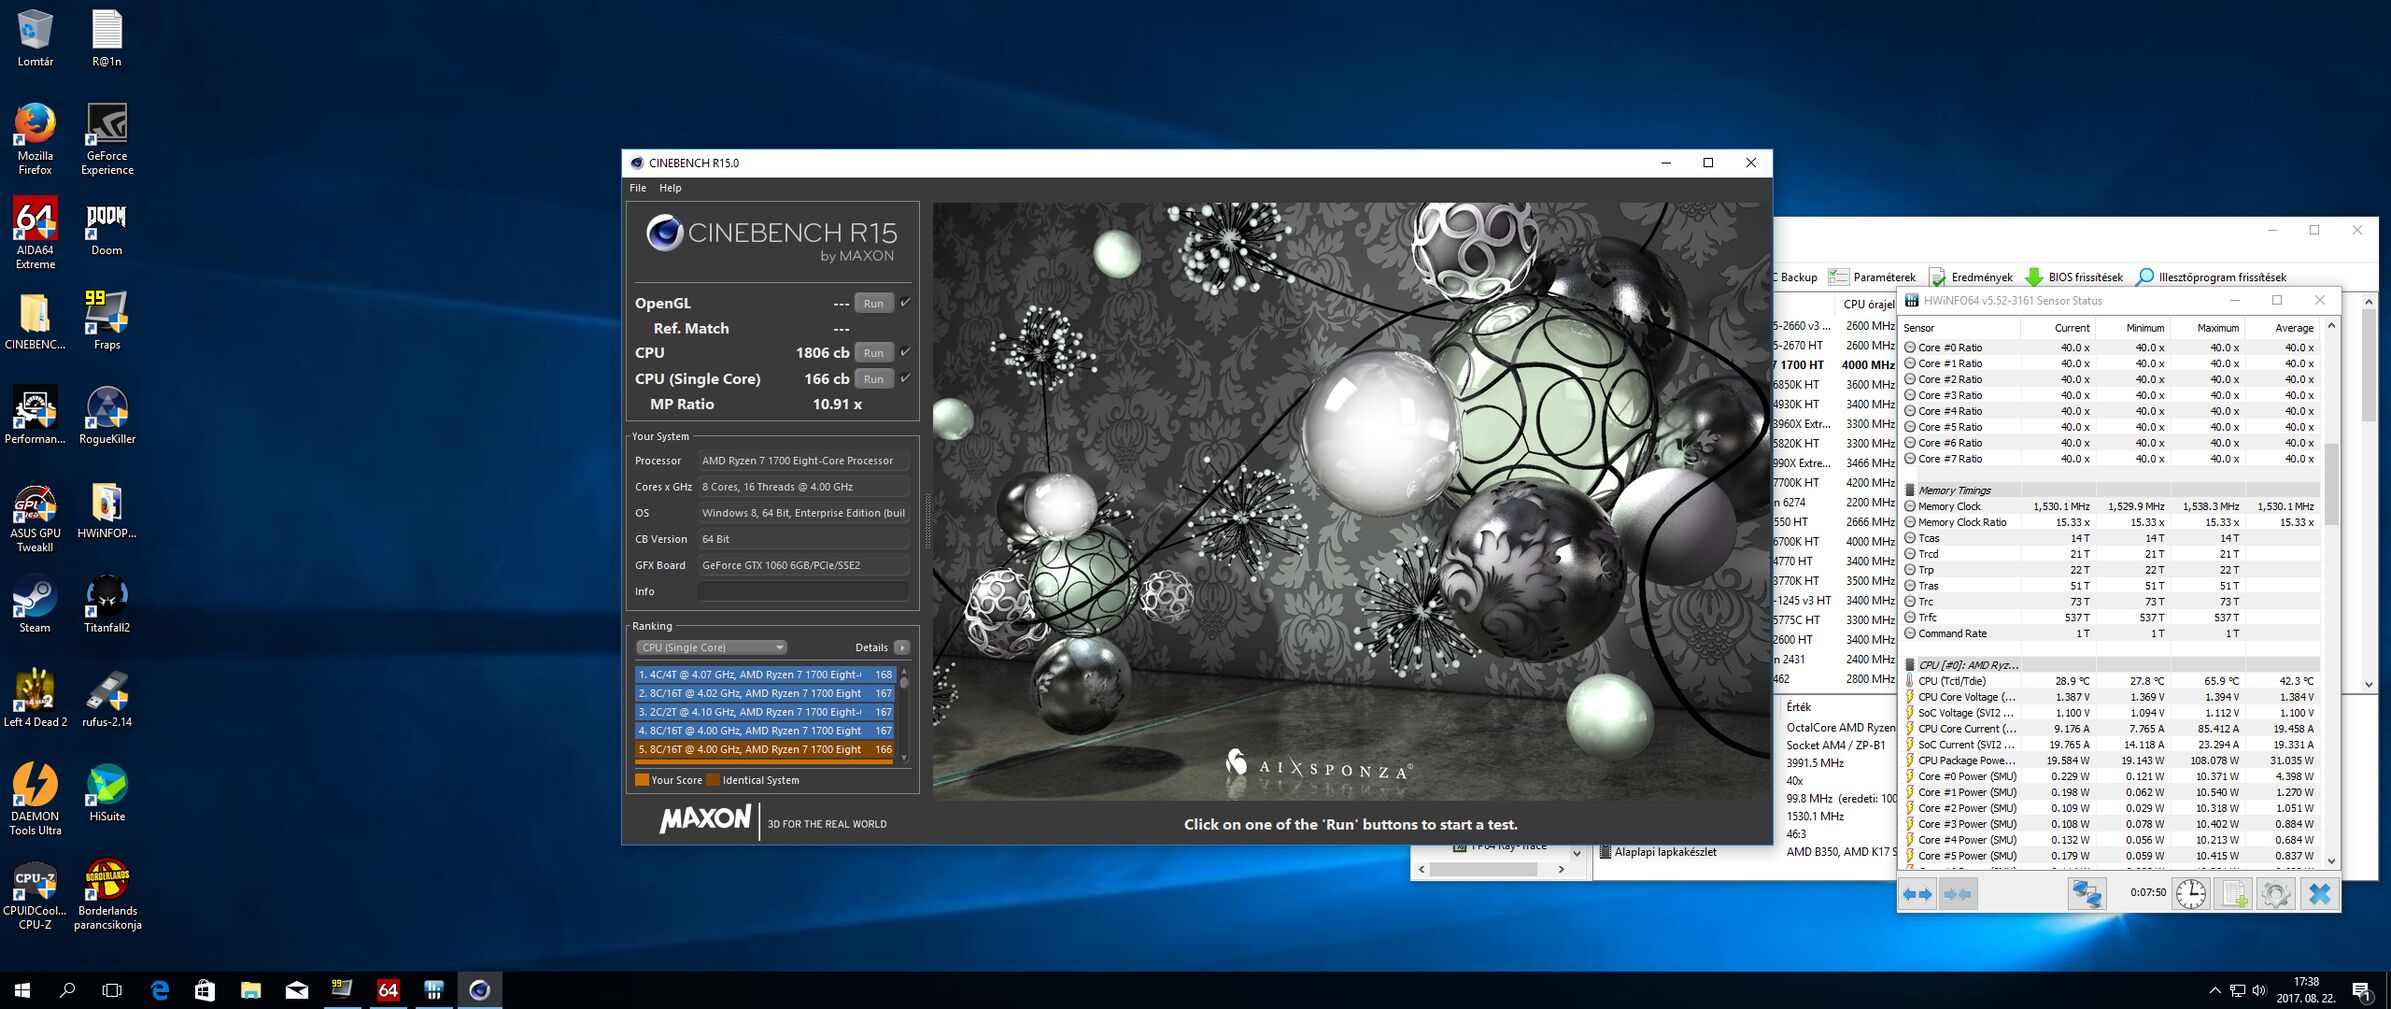This screenshot has height=1009, width=2391.
Task: Launch the Fraps desktop shortcut
Action: click(107, 321)
